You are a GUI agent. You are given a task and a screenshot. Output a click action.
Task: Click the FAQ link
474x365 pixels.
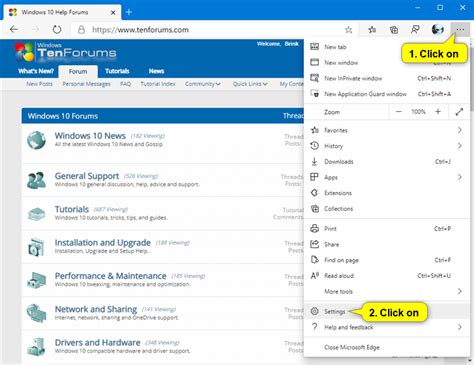pyautogui.click(x=125, y=84)
